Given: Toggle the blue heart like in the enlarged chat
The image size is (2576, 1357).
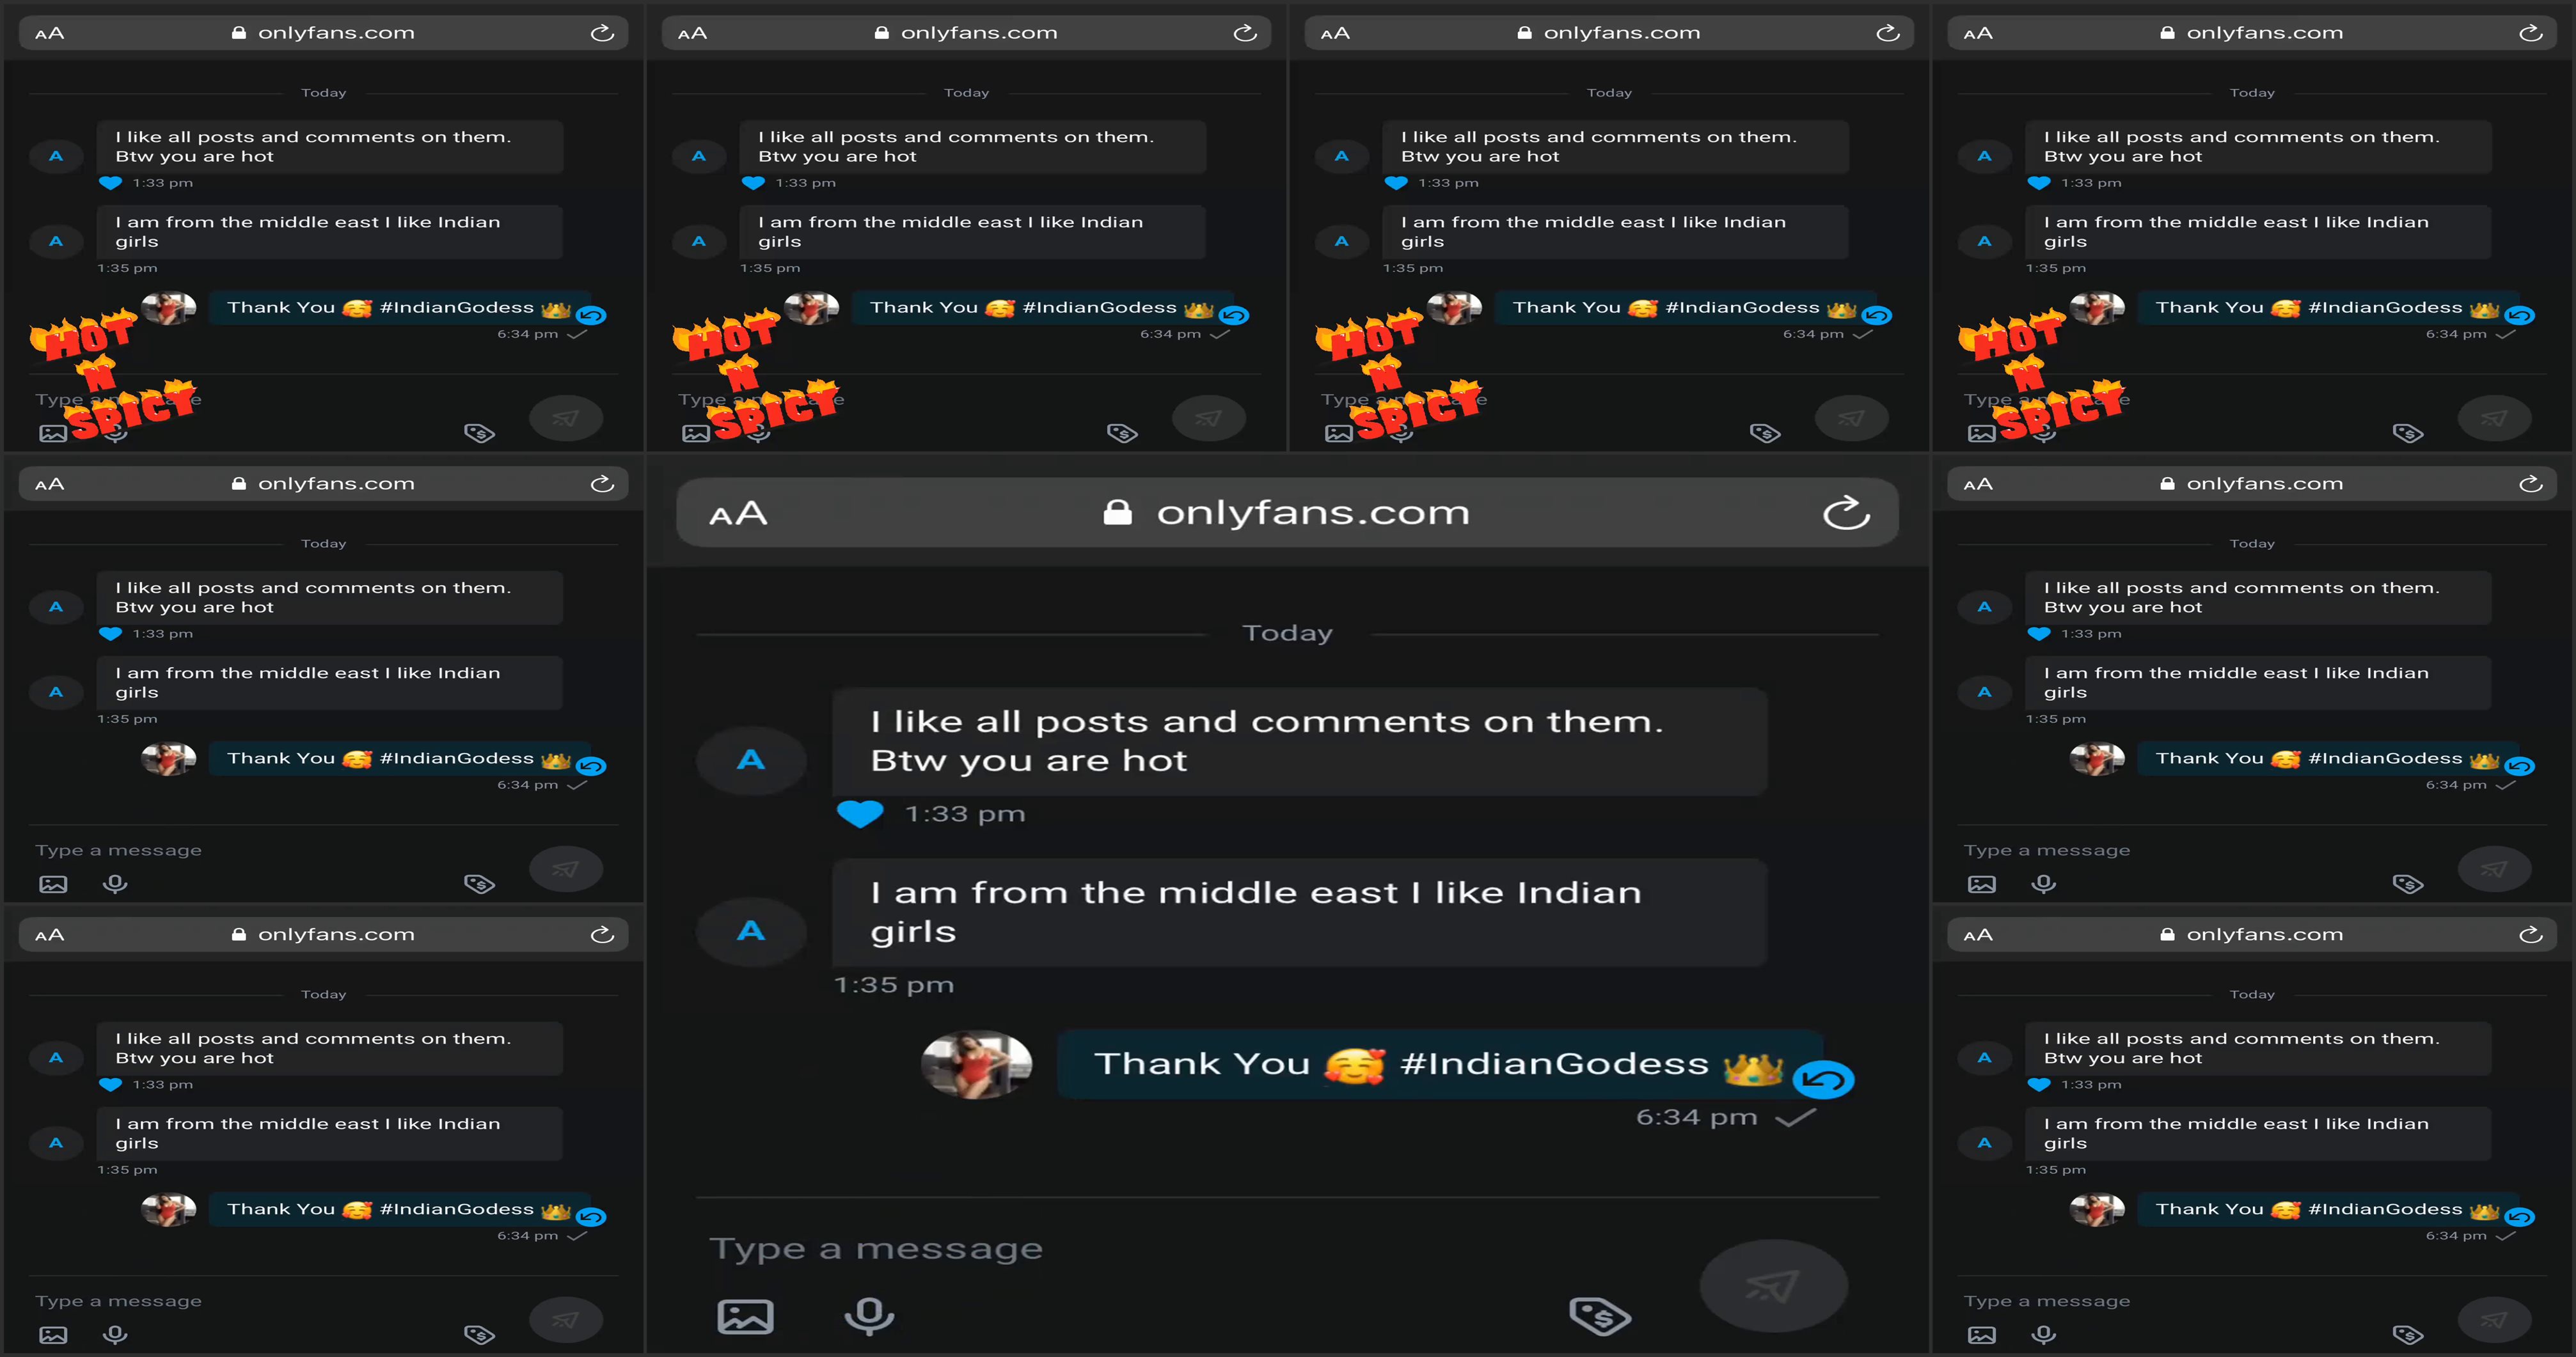Looking at the screenshot, I should click(860, 814).
